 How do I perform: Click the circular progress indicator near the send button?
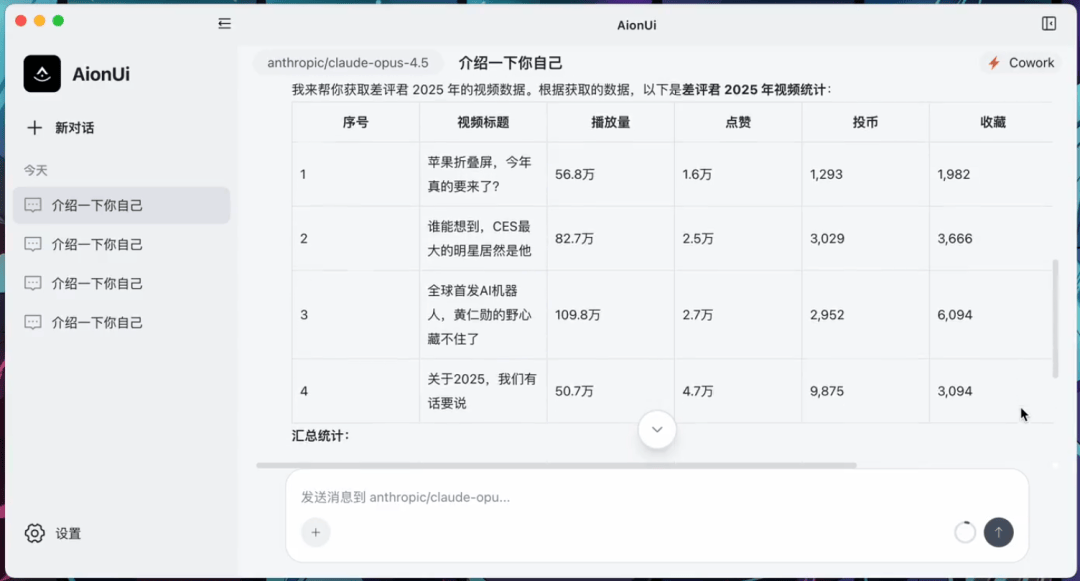tap(964, 533)
